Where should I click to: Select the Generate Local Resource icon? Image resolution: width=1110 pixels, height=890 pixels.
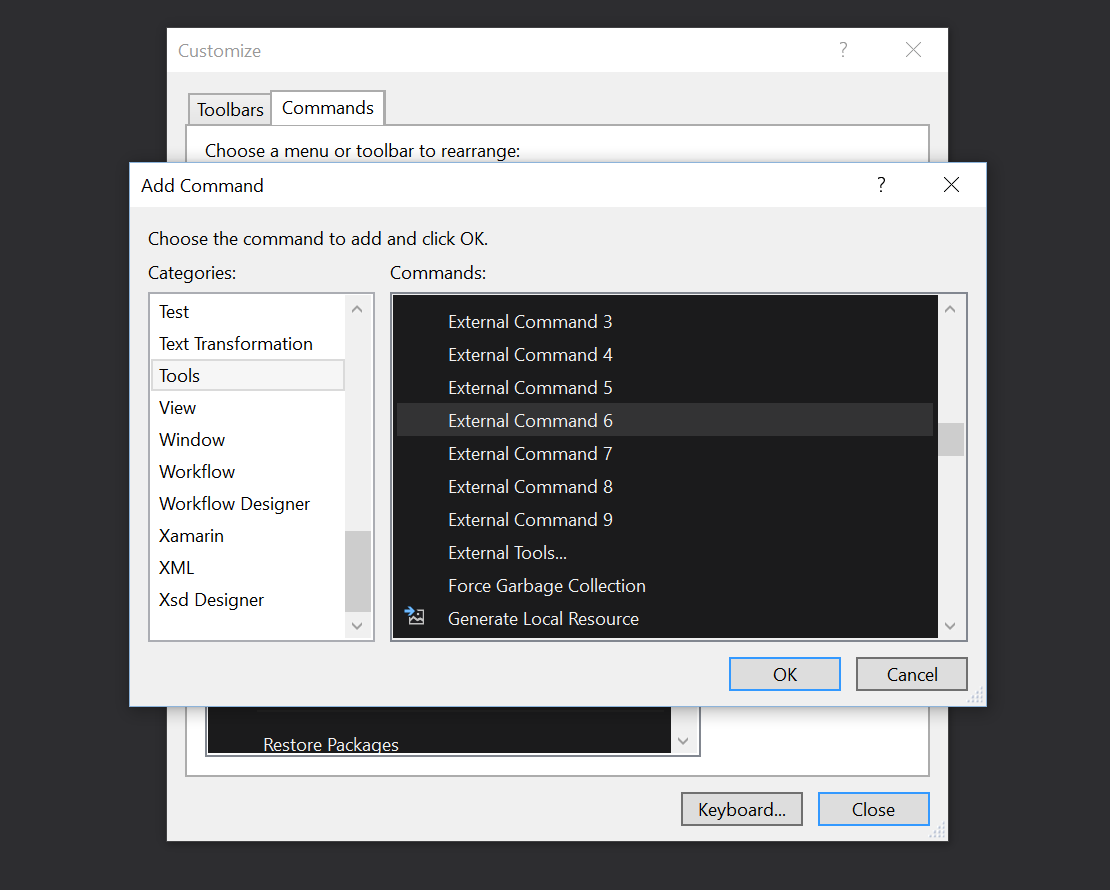point(415,617)
